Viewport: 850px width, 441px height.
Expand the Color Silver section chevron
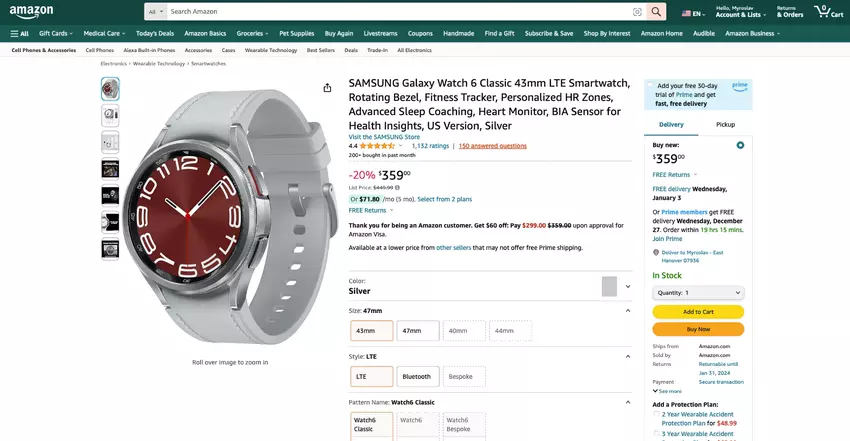[628, 286]
